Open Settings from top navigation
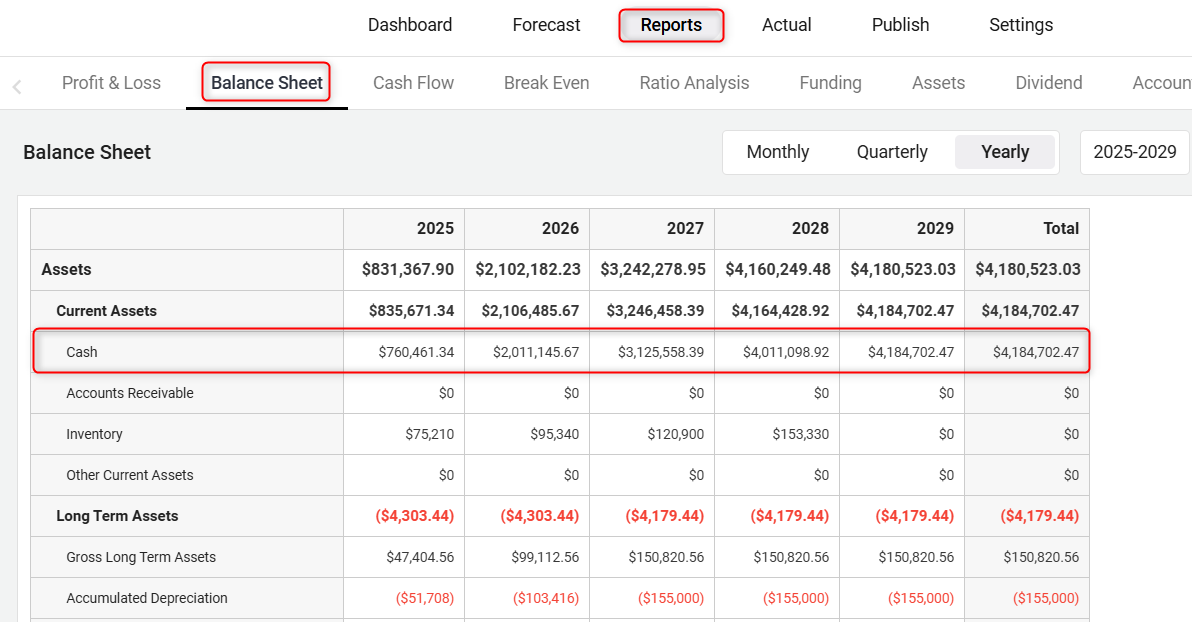The height and width of the screenshot is (622, 1192). coord(1020,25)
